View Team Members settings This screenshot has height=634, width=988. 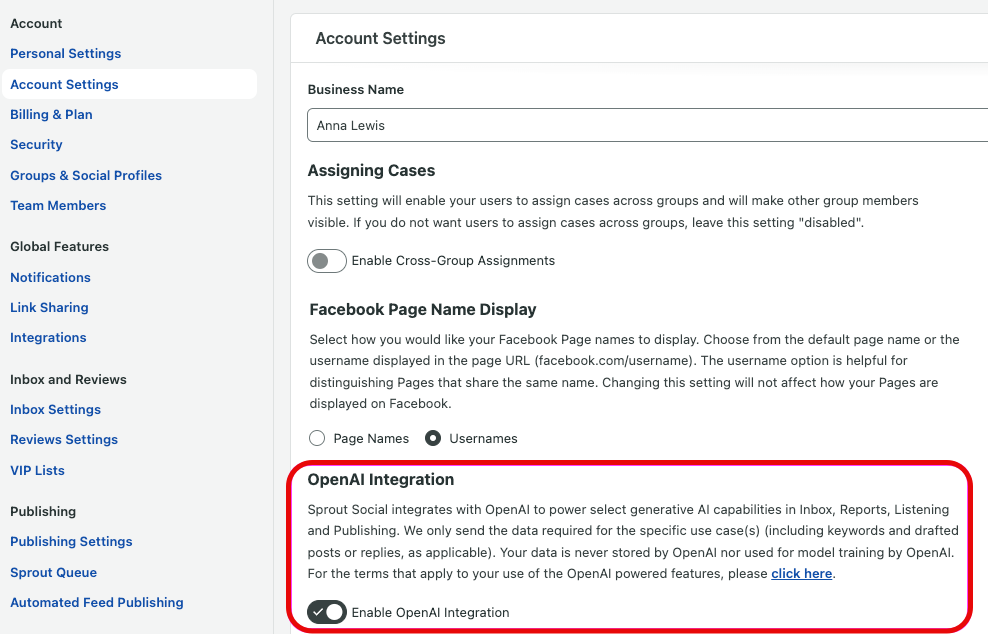58,205
